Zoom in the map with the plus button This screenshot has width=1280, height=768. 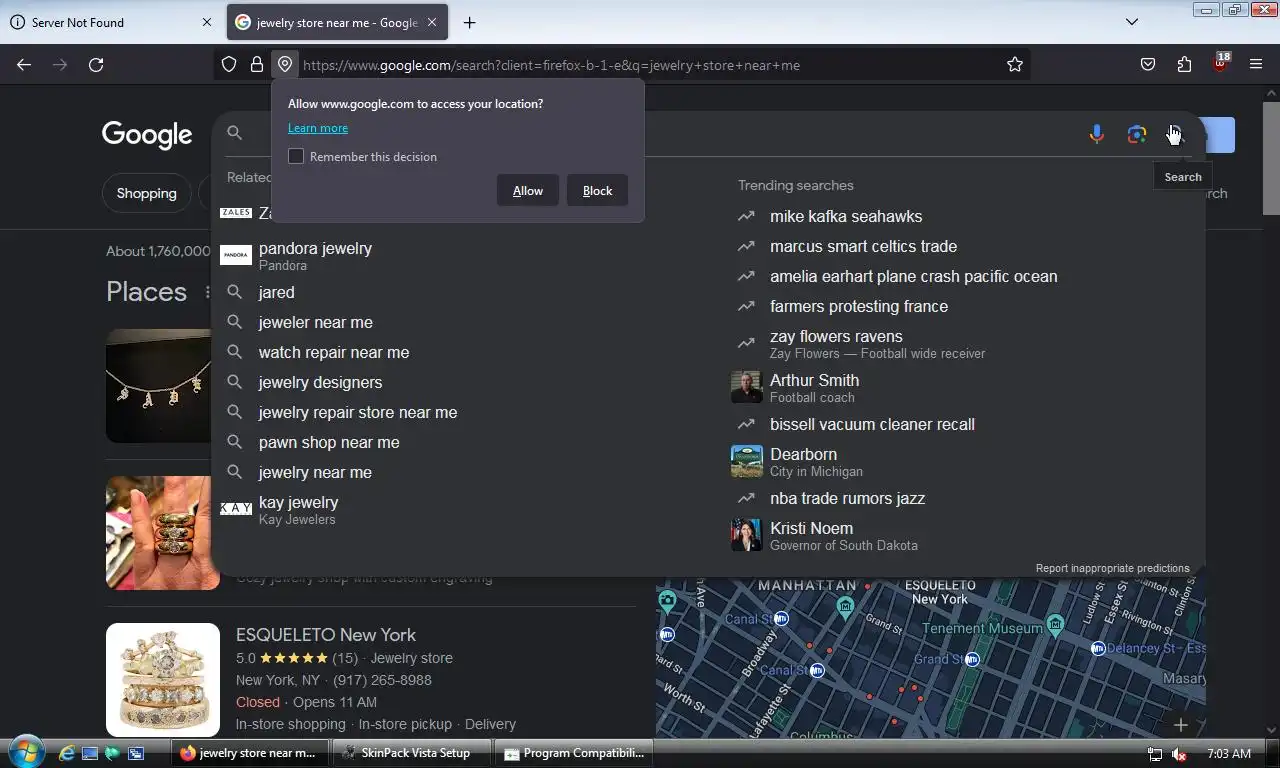coord(1181,725)
